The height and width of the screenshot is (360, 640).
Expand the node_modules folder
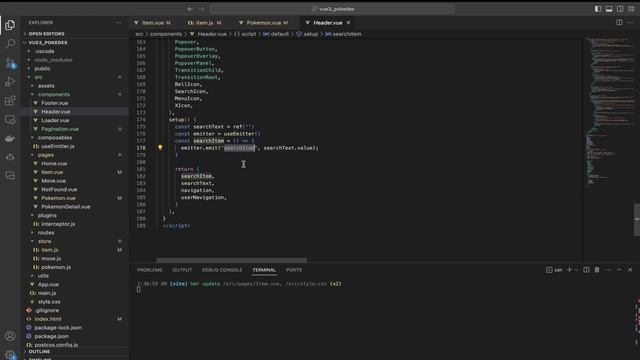53,60
